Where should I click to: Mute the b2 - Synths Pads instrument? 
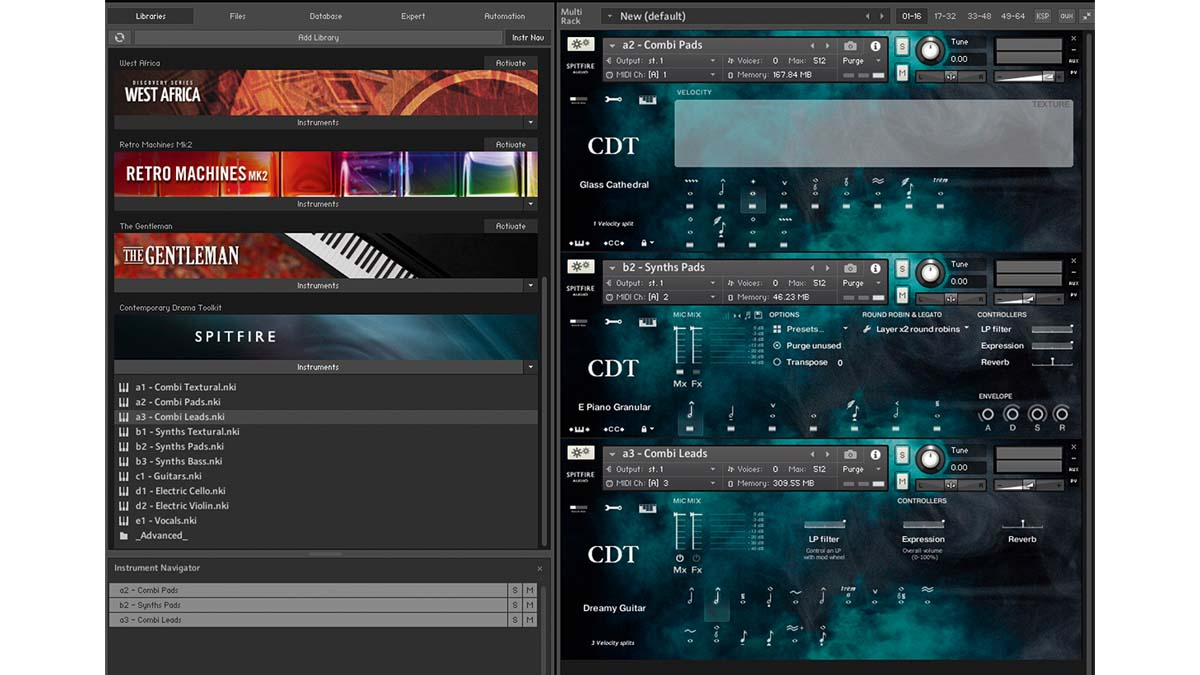pos(902,296)
